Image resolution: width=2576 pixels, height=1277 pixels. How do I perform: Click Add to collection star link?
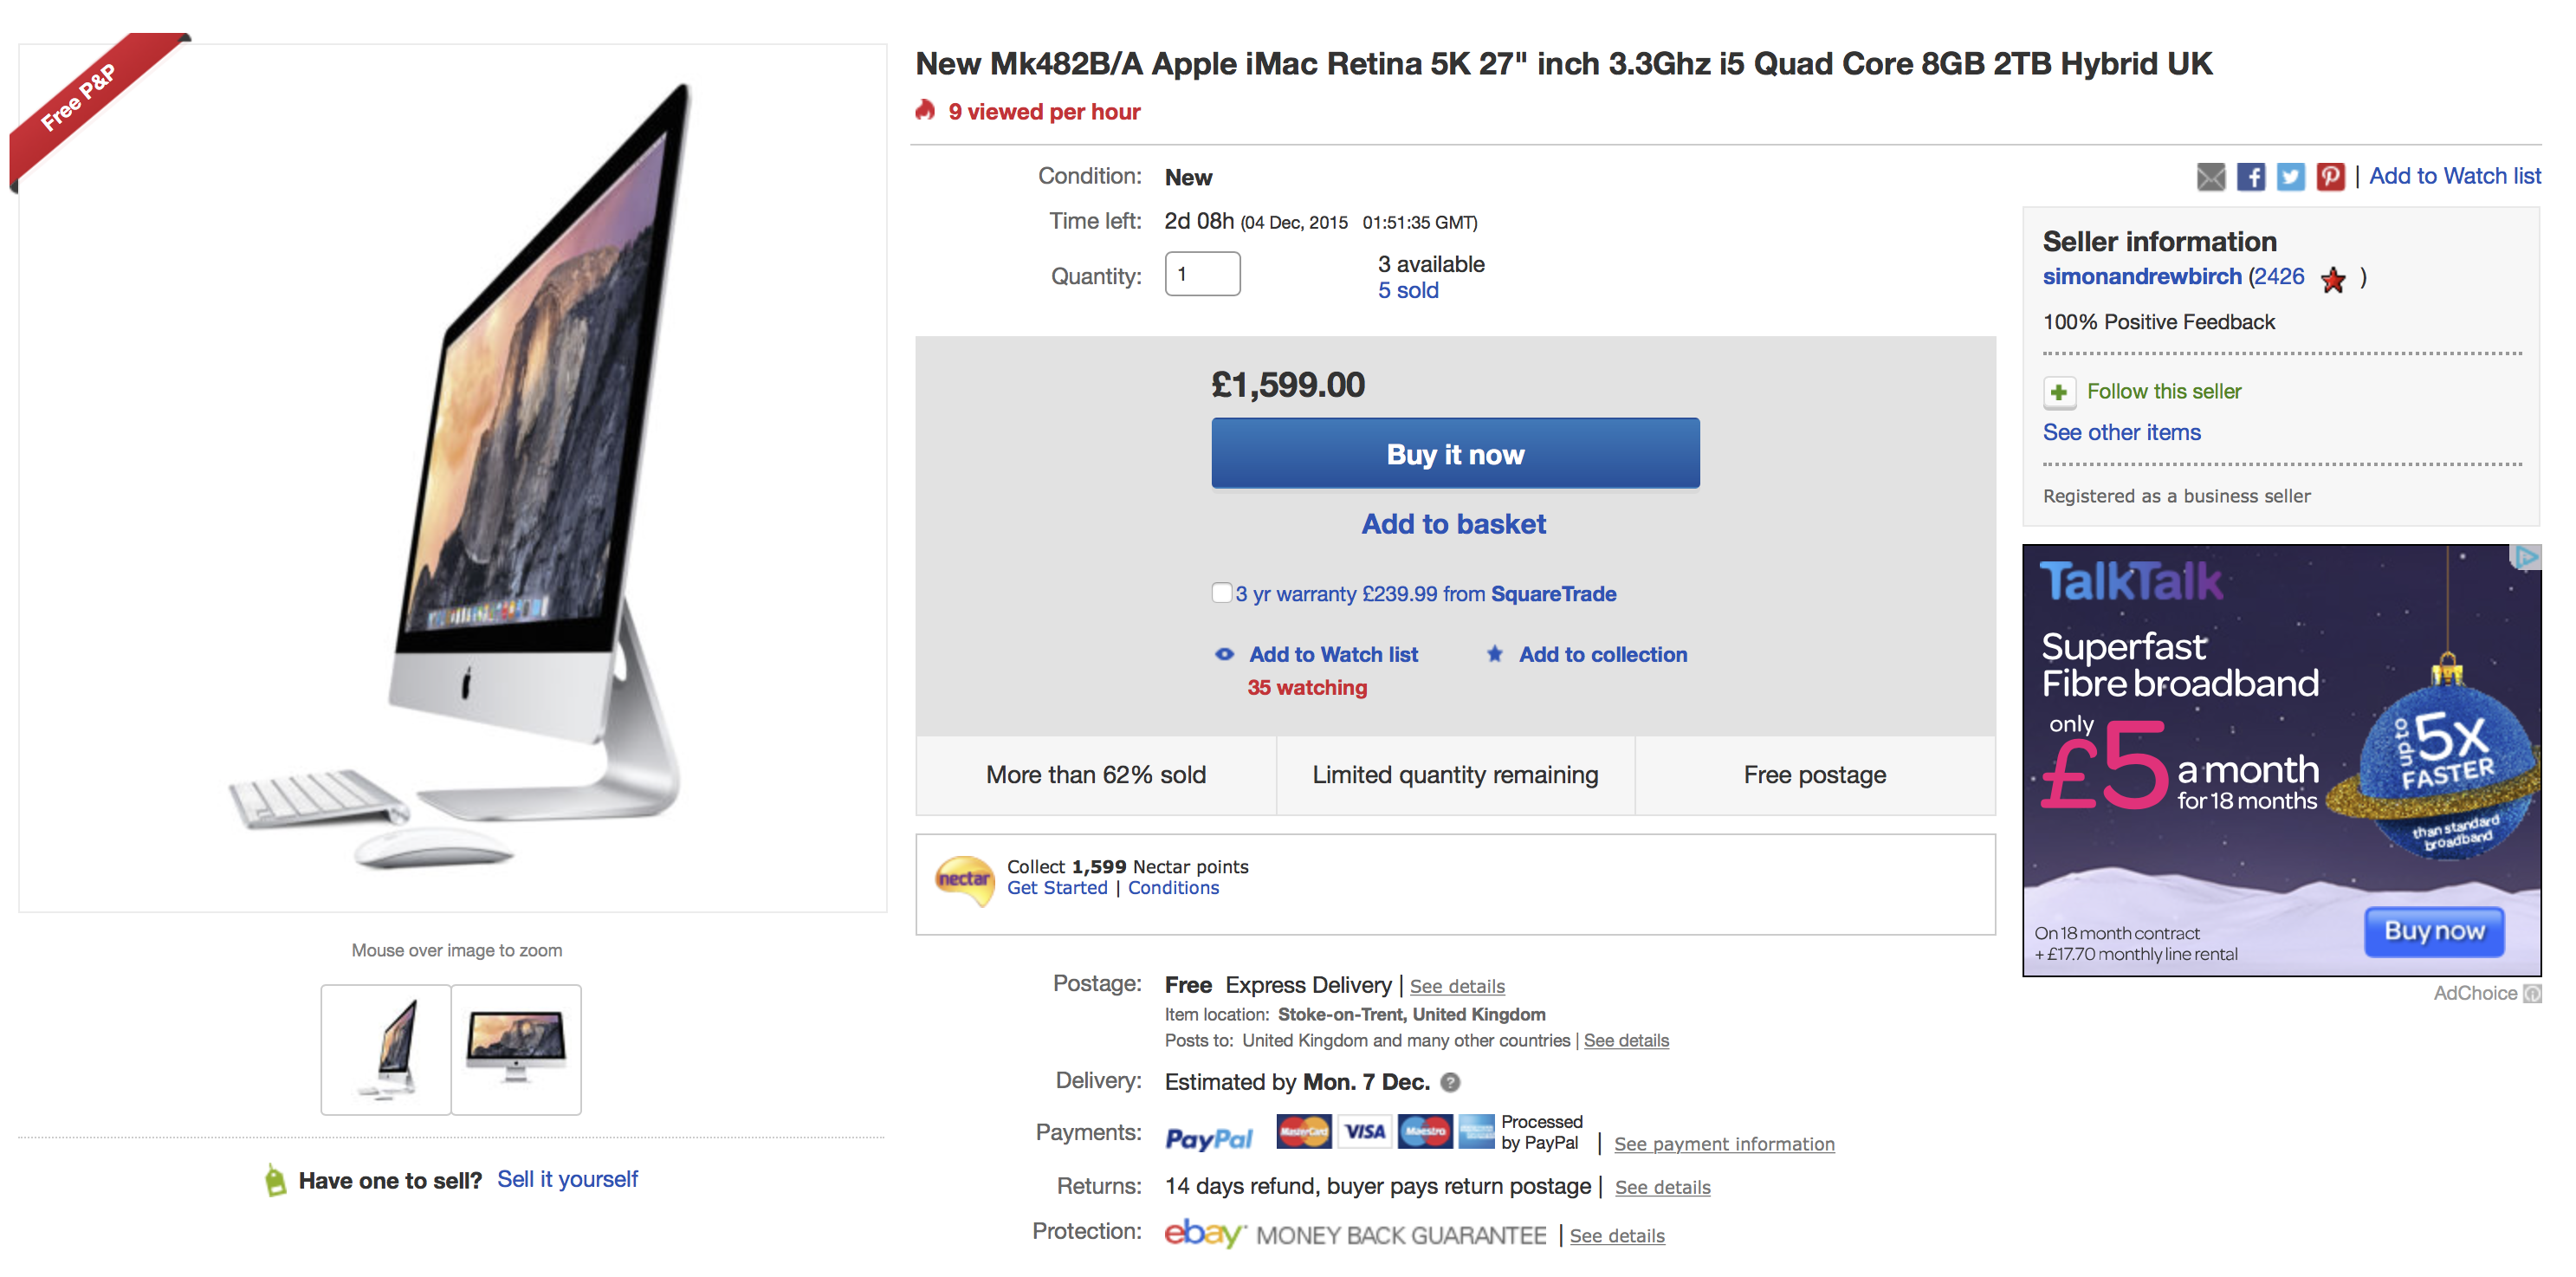point(1602,655)
